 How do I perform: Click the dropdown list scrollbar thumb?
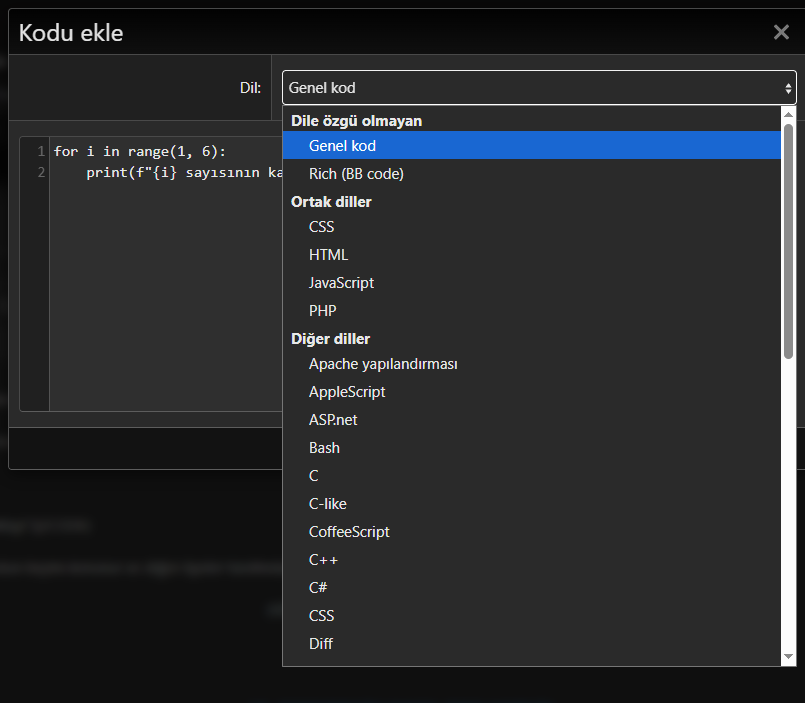tap(788, 241)
